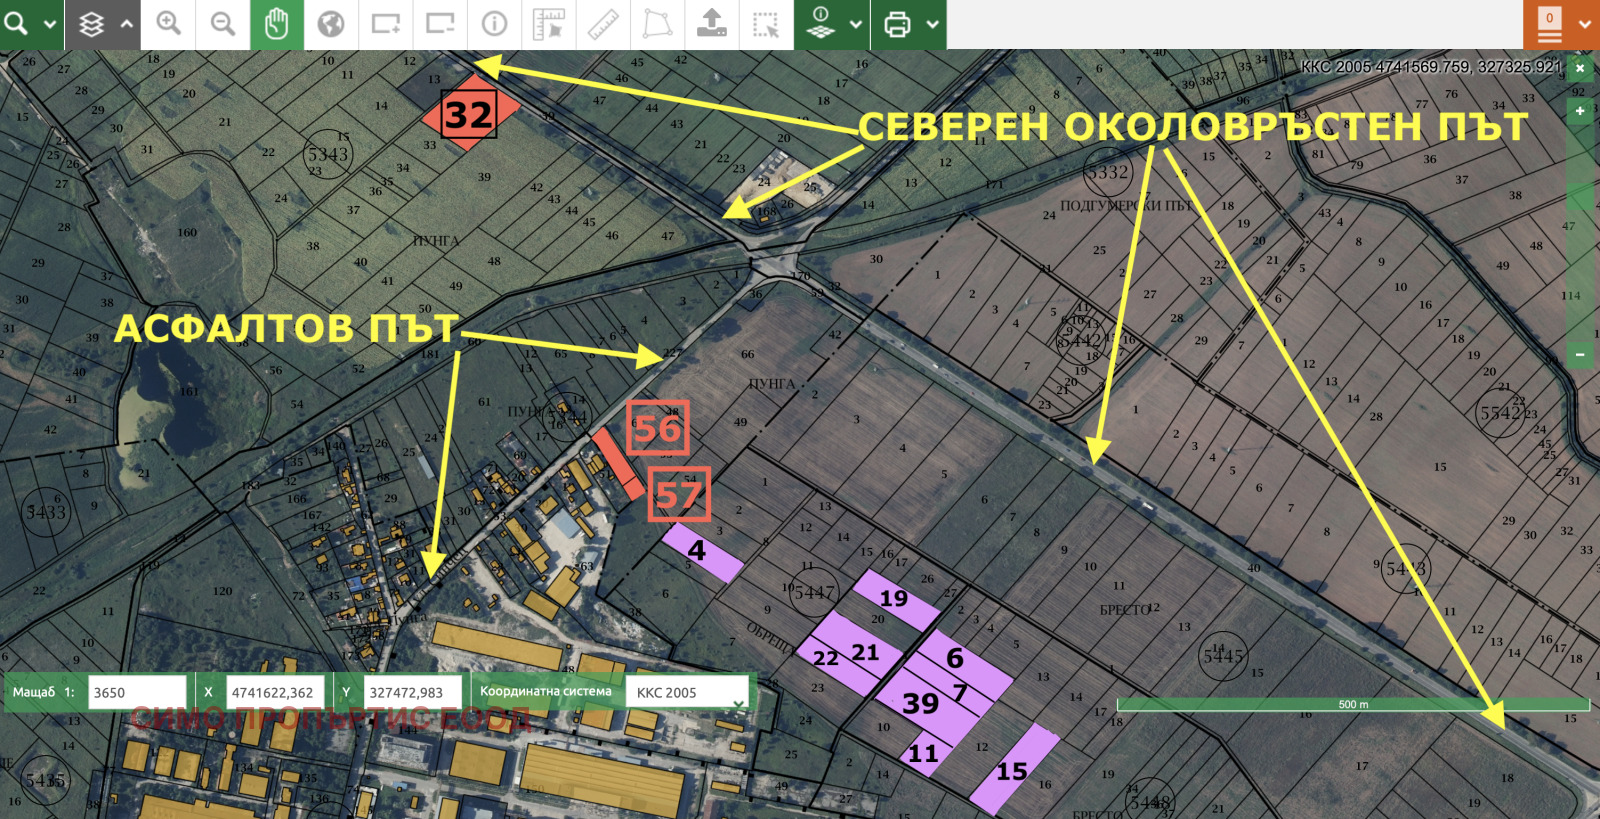Click the upload file icon

tap(711, 24)
